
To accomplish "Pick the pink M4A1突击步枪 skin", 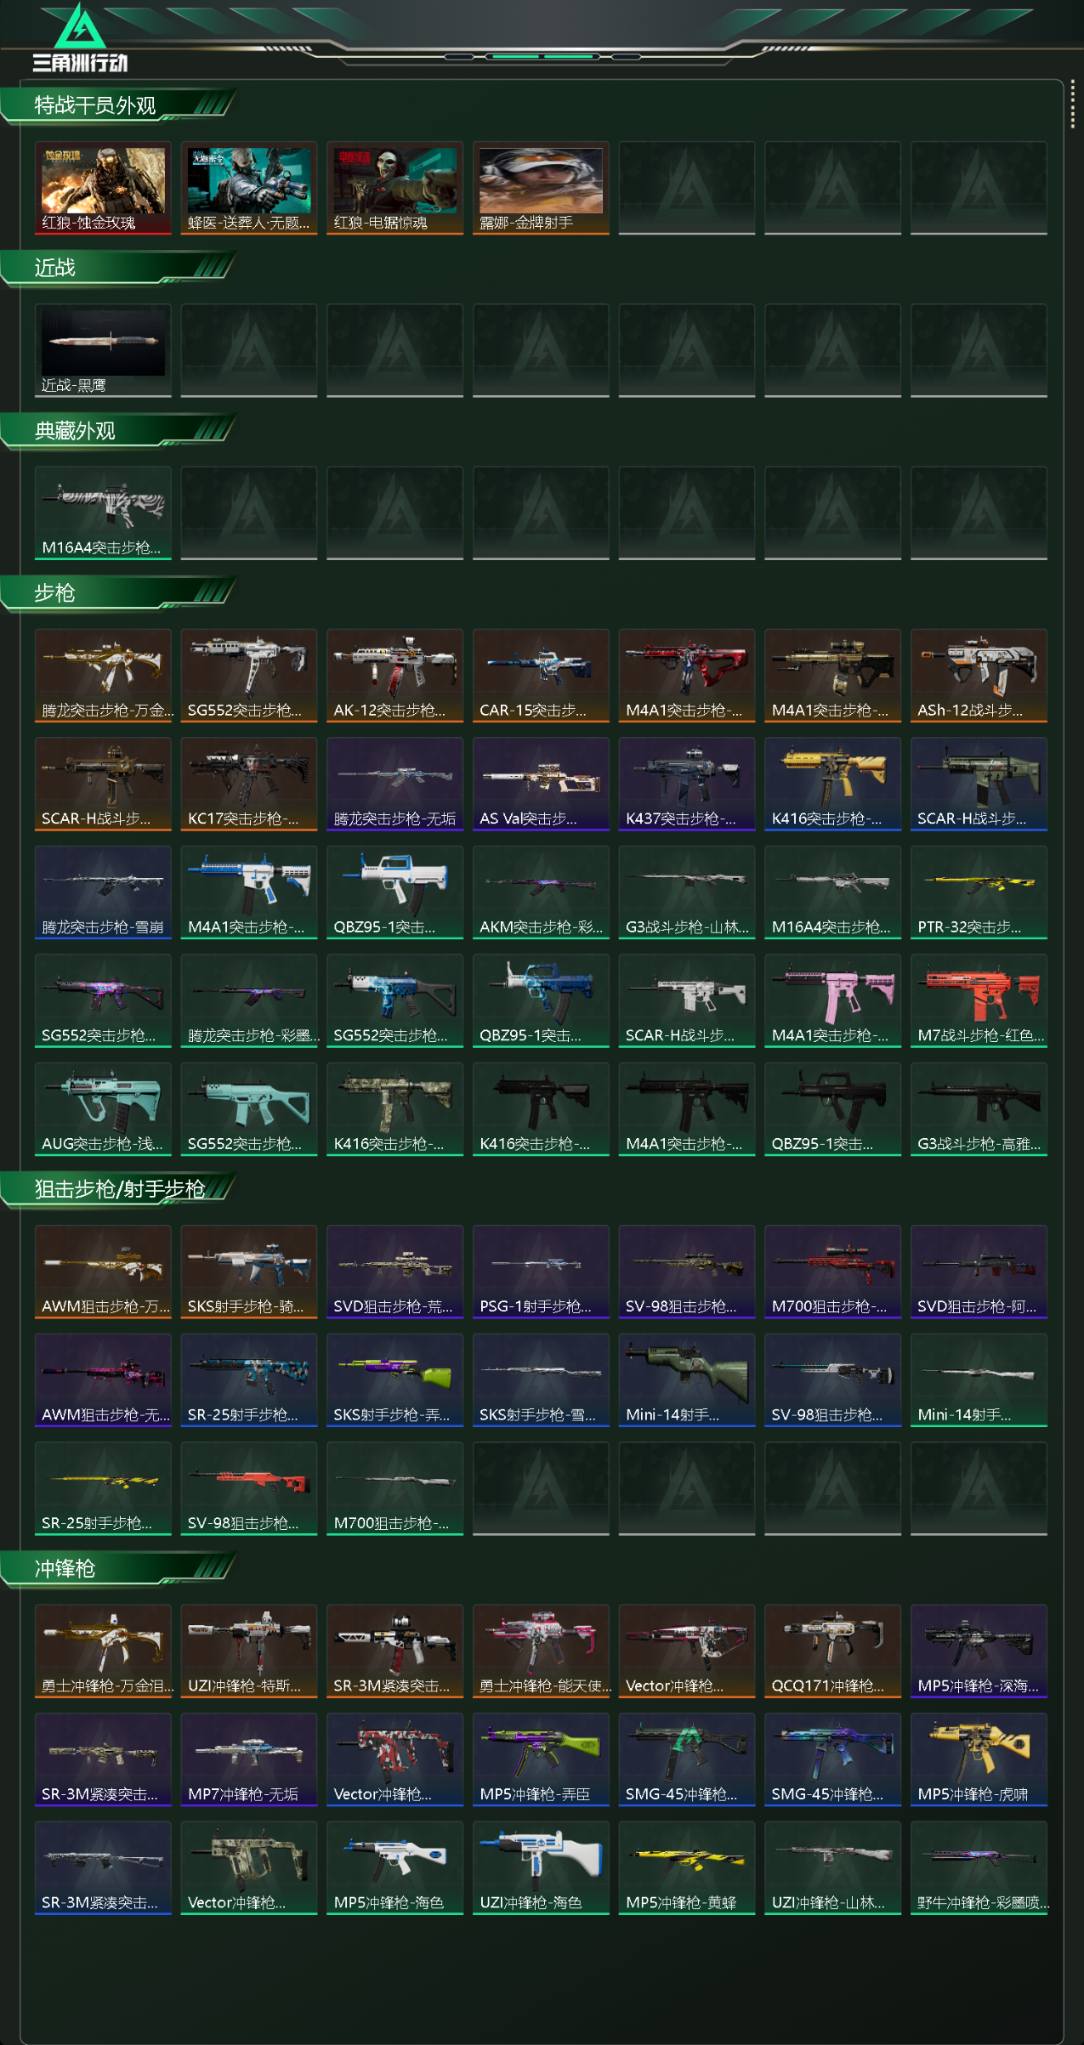I will (x=833, y=1001).
